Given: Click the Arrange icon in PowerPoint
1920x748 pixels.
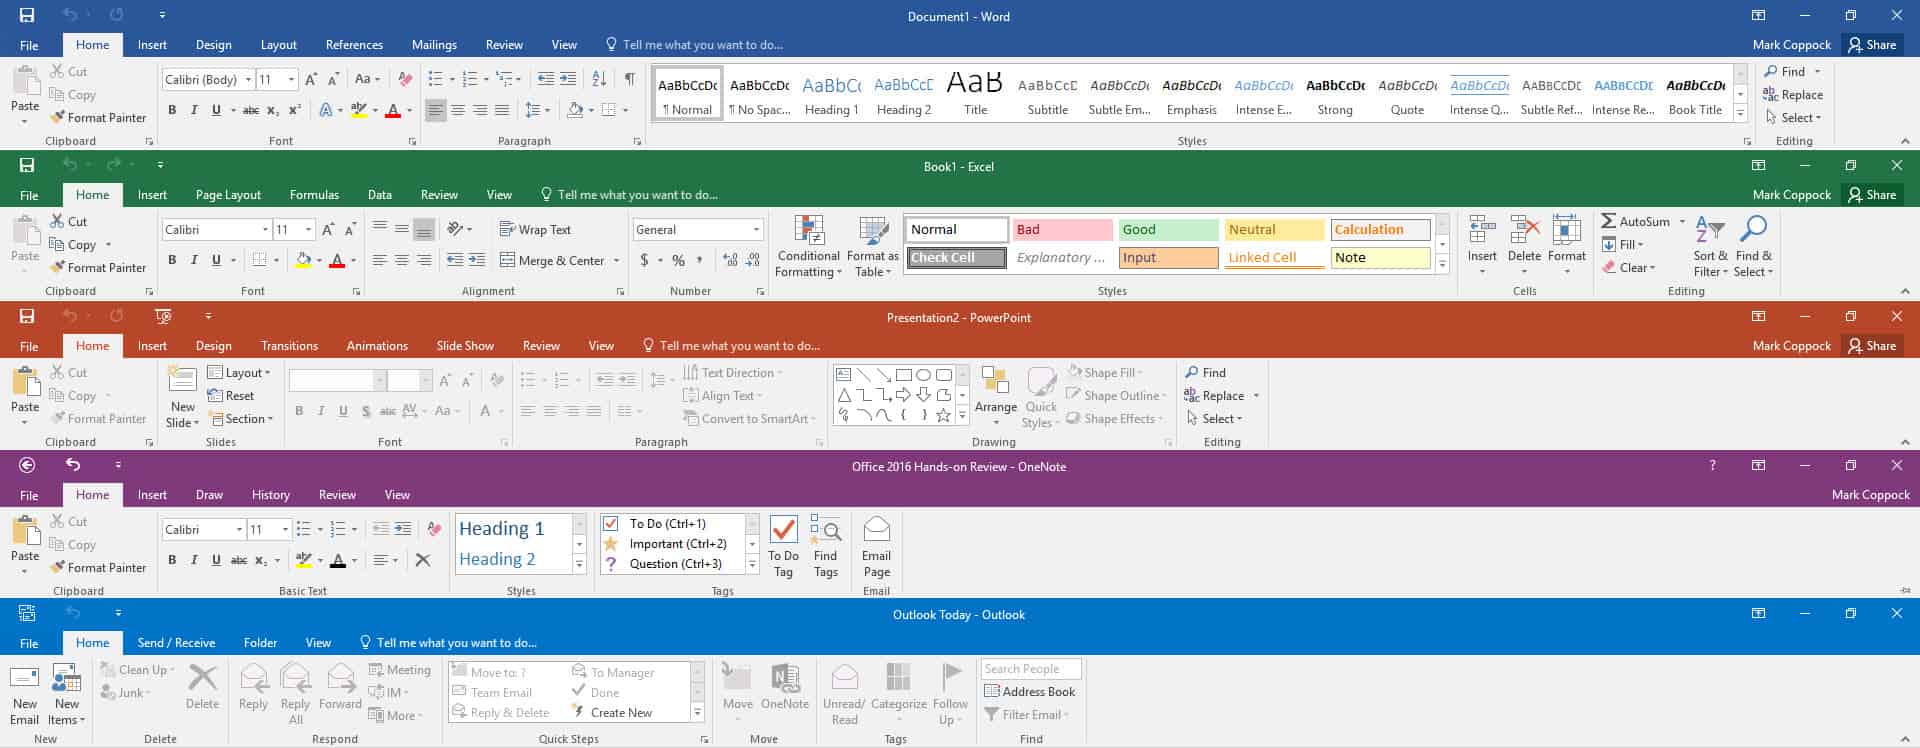Looking at the screenshot, I should (x=995, y=383).
